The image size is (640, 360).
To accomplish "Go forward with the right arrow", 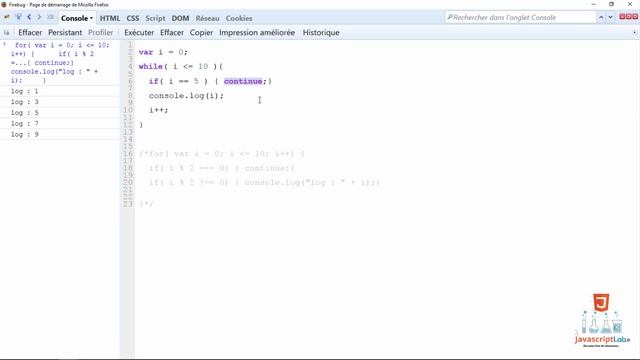I will point(40,17).
